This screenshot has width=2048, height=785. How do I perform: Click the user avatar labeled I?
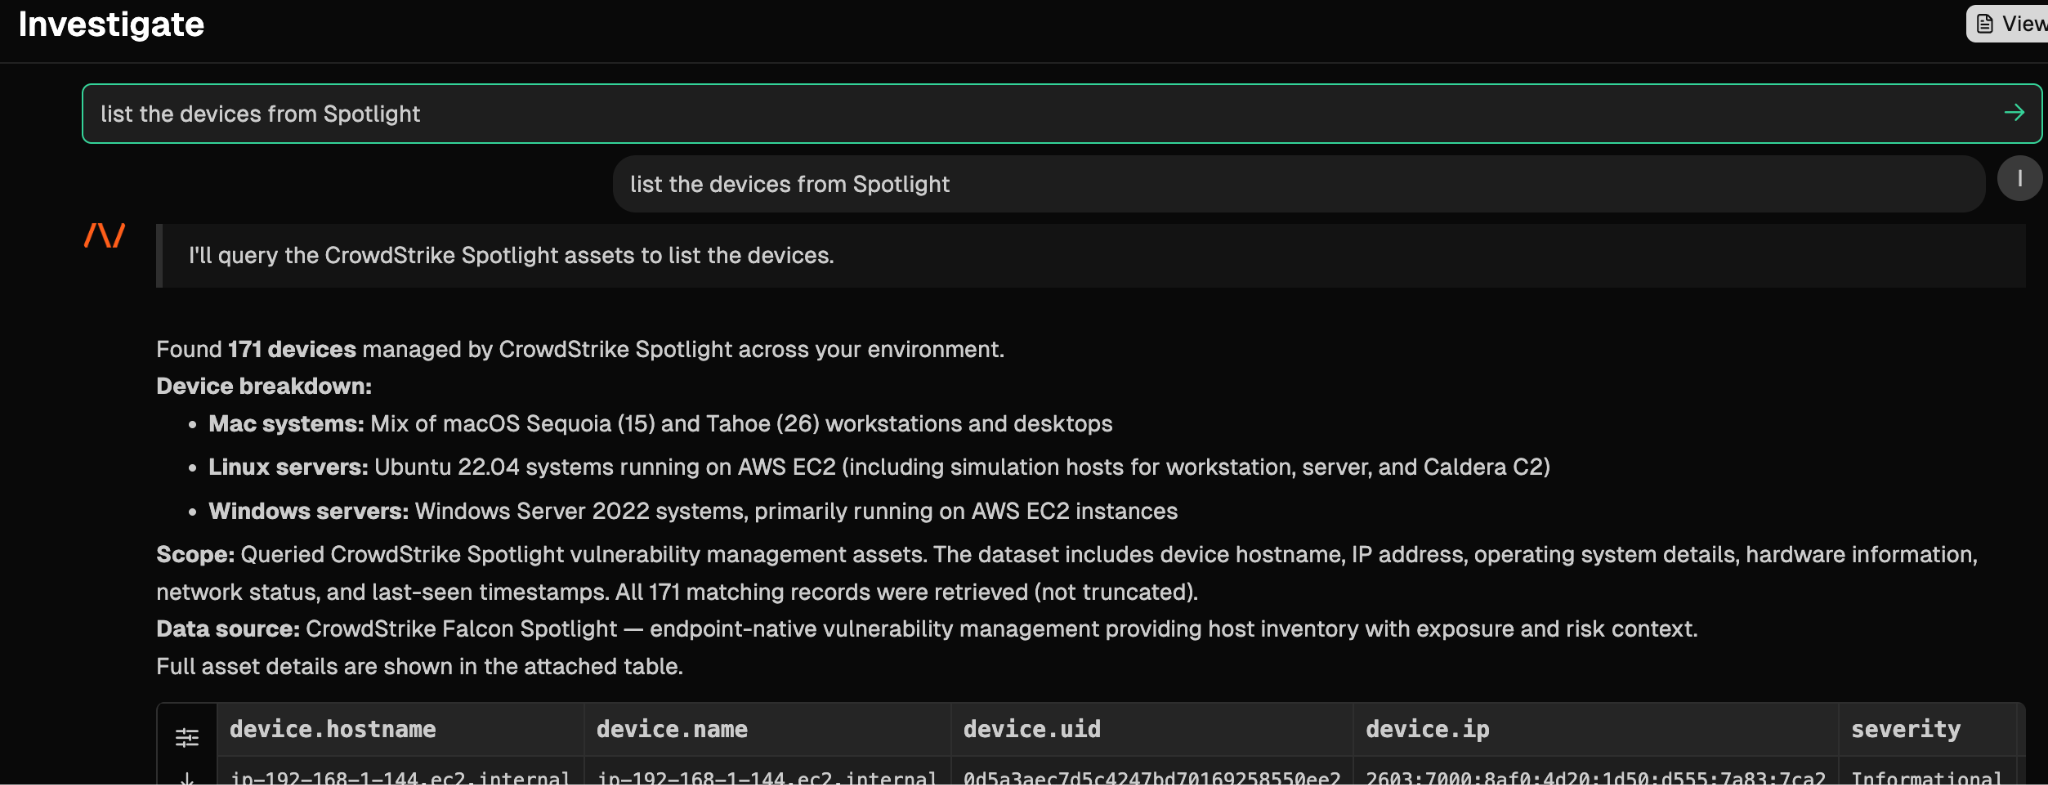[x=2019, y=179]
